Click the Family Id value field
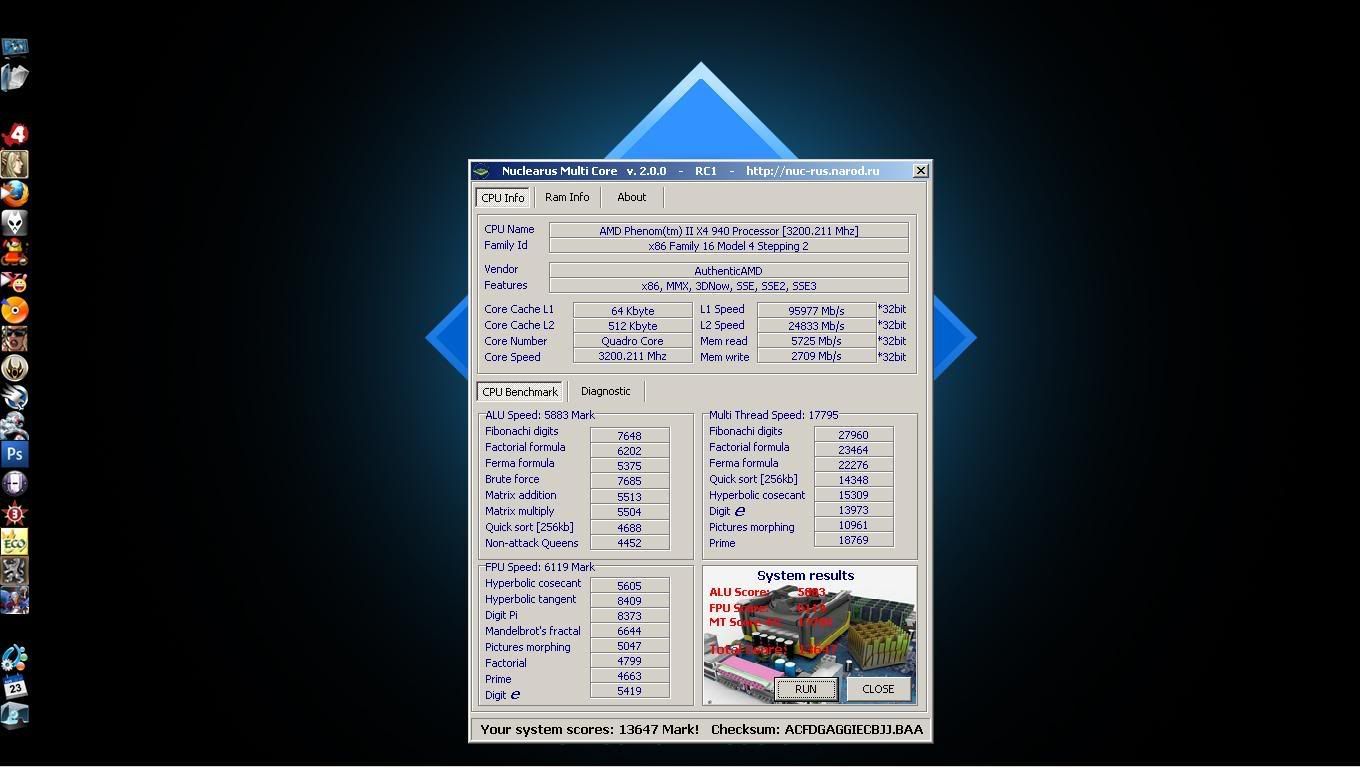The image size is (1360, 768). 728,246
